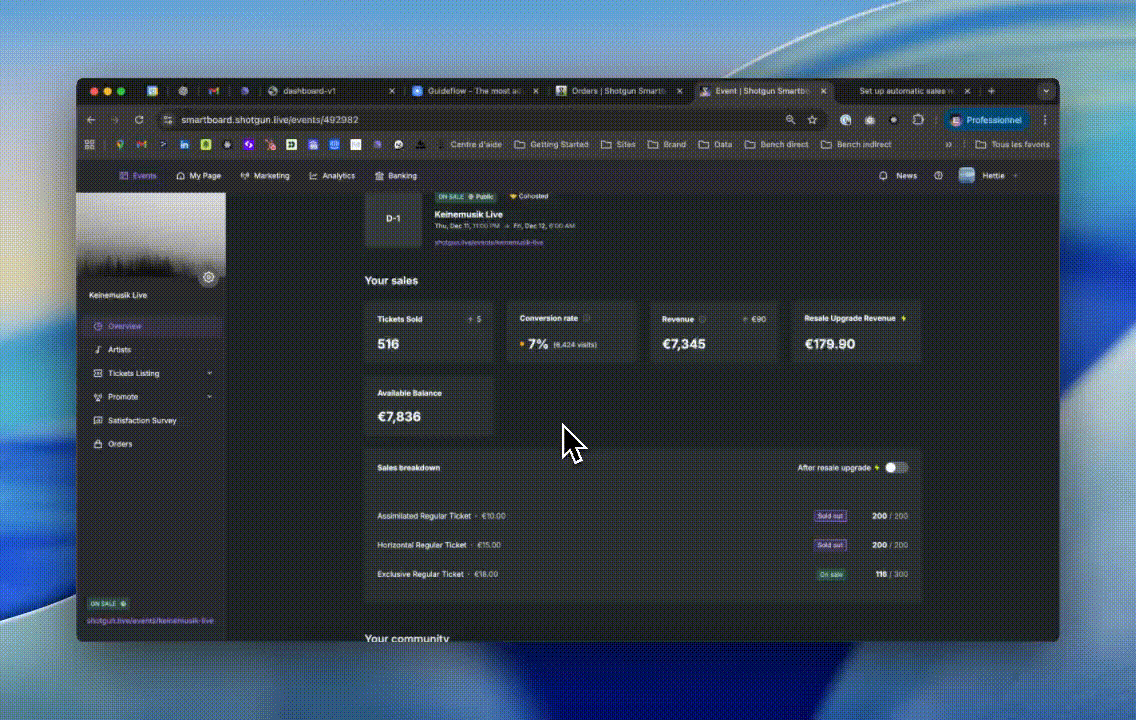Image resolution: width=1136 pixels, height=720 pixels.
Task: Open the help question mark icon
Action: tap(938, 176)
